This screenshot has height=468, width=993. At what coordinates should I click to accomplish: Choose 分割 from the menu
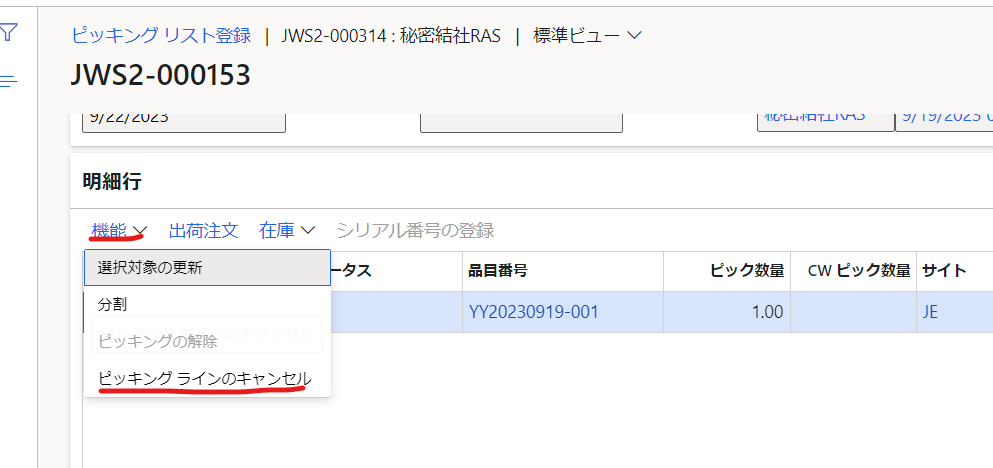tap(207, 305)
